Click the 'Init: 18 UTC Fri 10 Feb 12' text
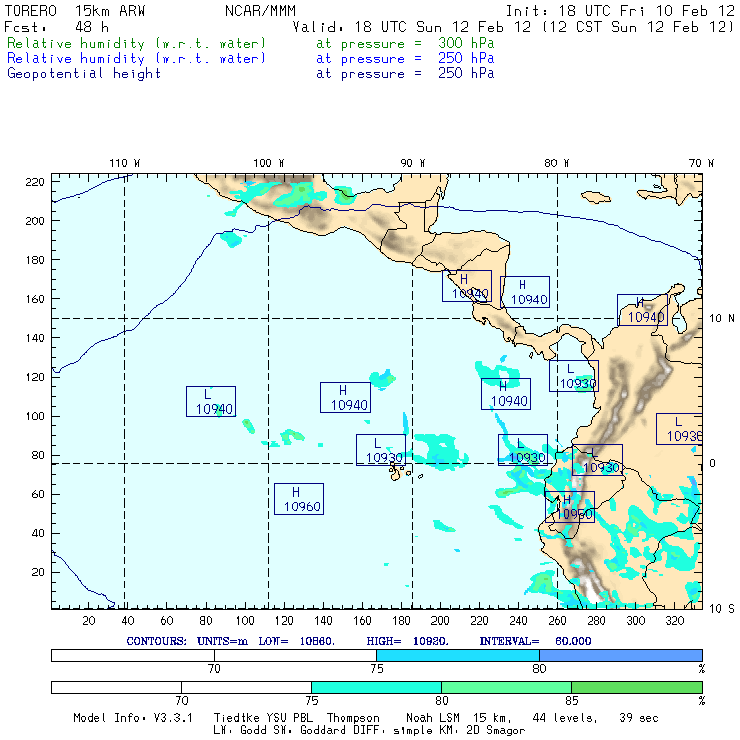The width and height of the screenshot is (740, 740). 620,11
